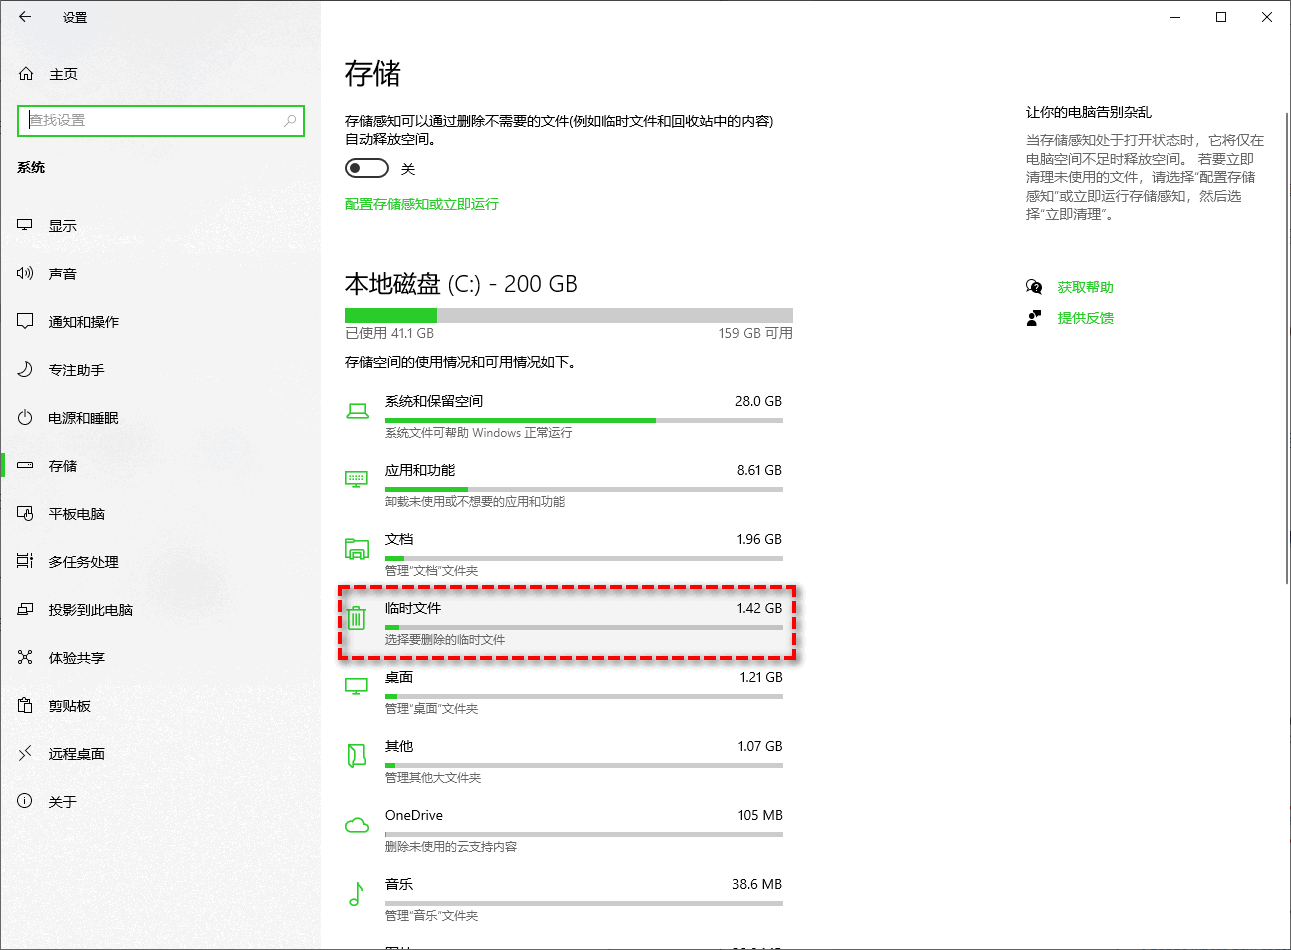Screen dimensions: 1291x950
Task: Click the 临时文件 trash bin icon
Action: click(x=357, y=618)
